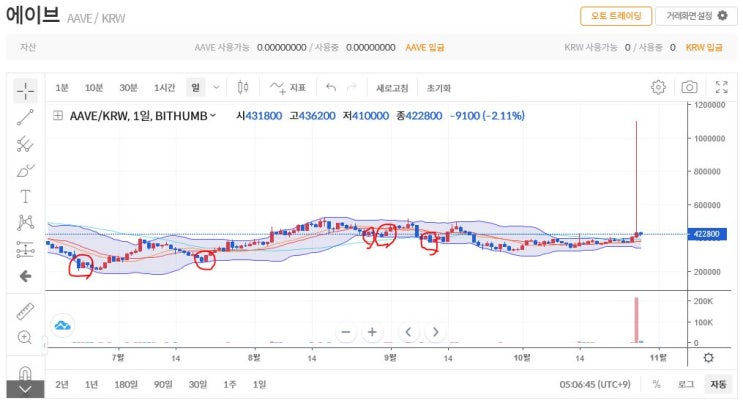Image resolution: width=743 pixels, height=406 pixels.
Task: Click the back arrow tool icon
Action: coord(25,276)
